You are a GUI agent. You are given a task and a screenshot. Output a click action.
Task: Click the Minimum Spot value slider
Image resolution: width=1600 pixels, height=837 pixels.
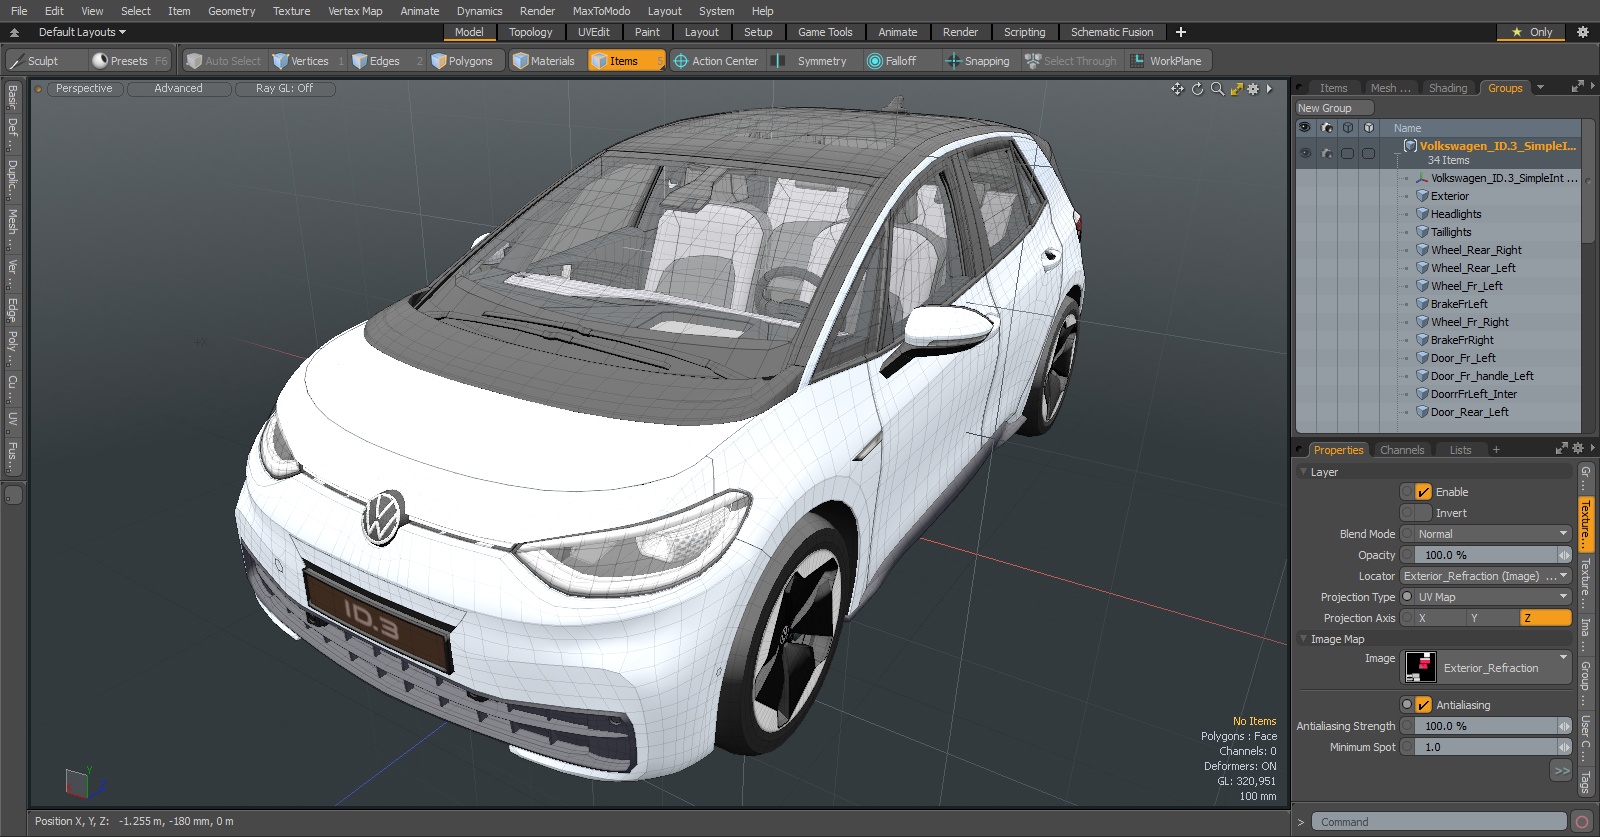click(1486, 747)
